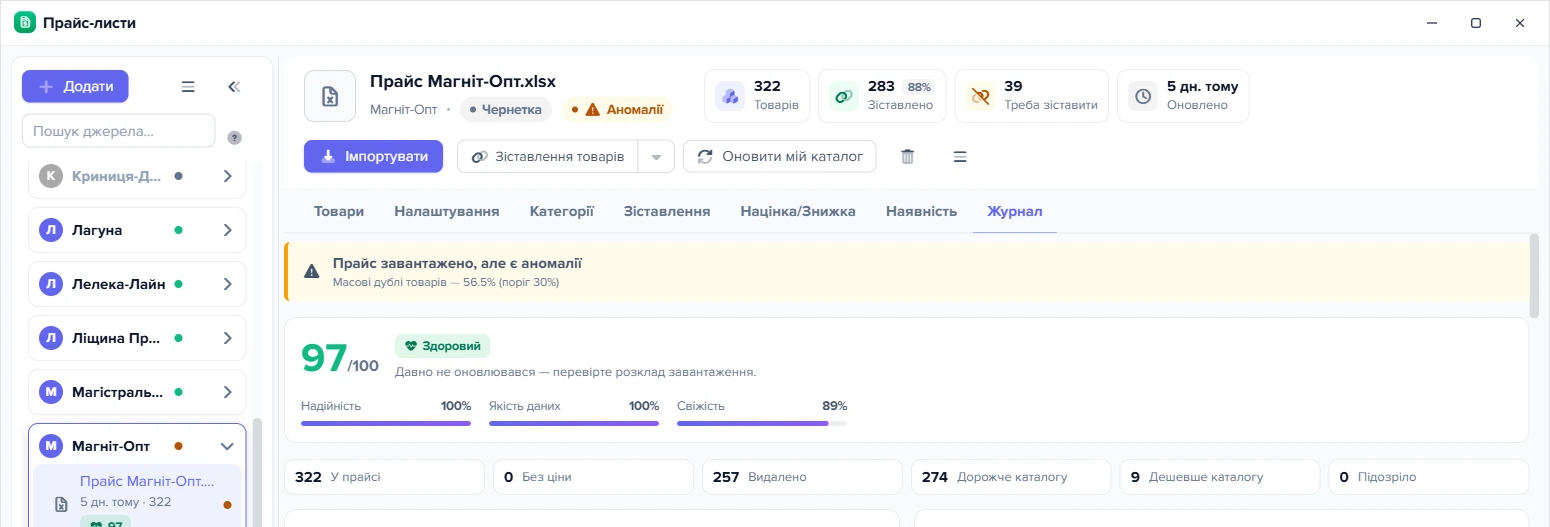
Task: Select the 0 Підозріло card
Action: pyautogui.click(x=1429, y=477)
